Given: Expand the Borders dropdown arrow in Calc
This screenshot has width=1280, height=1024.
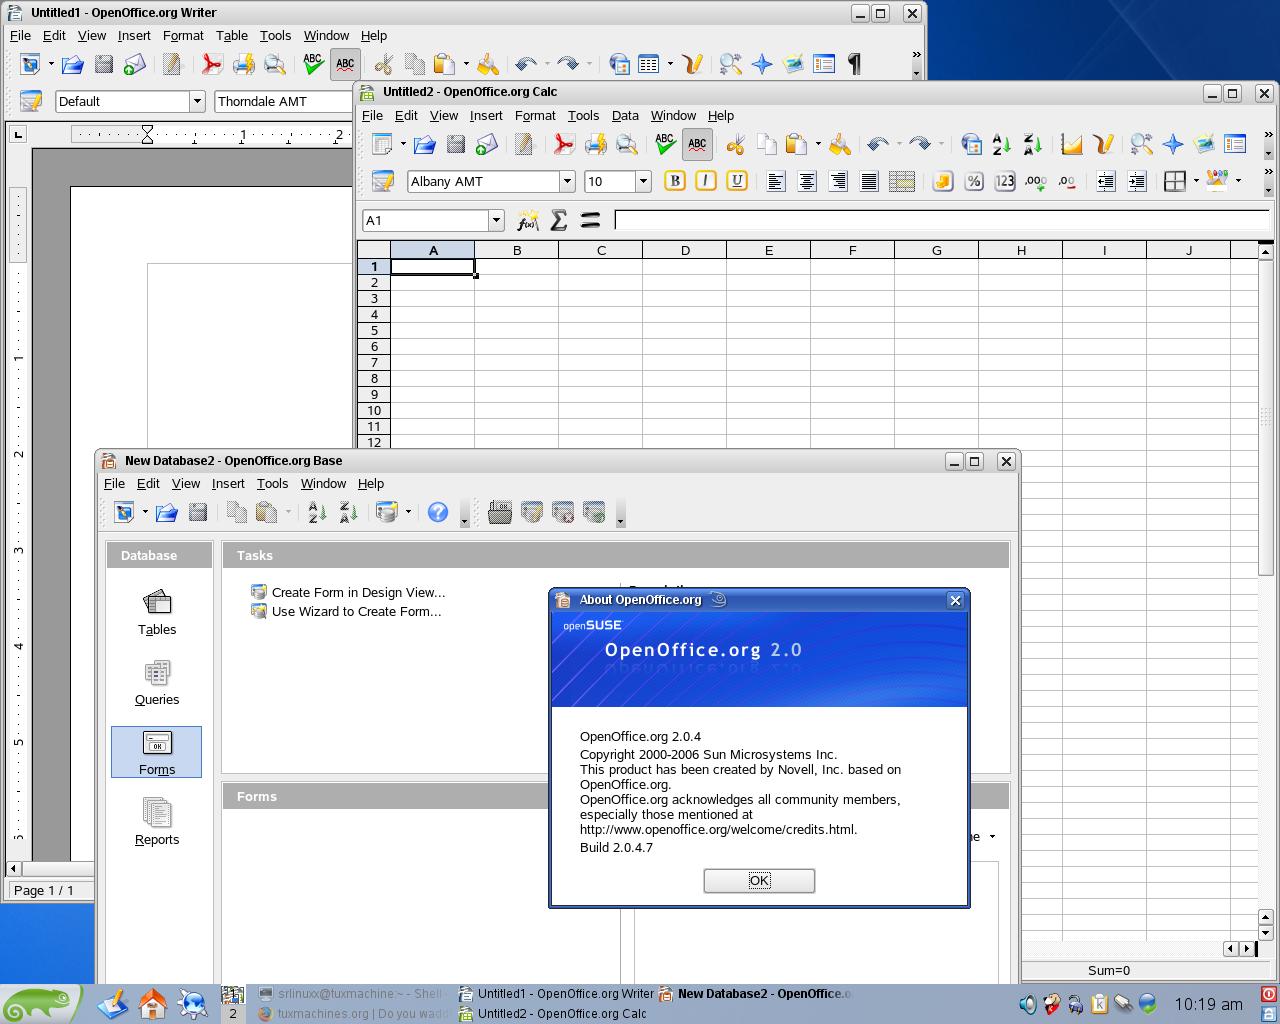Looking at the screenshot, I should coord(1196,181).
